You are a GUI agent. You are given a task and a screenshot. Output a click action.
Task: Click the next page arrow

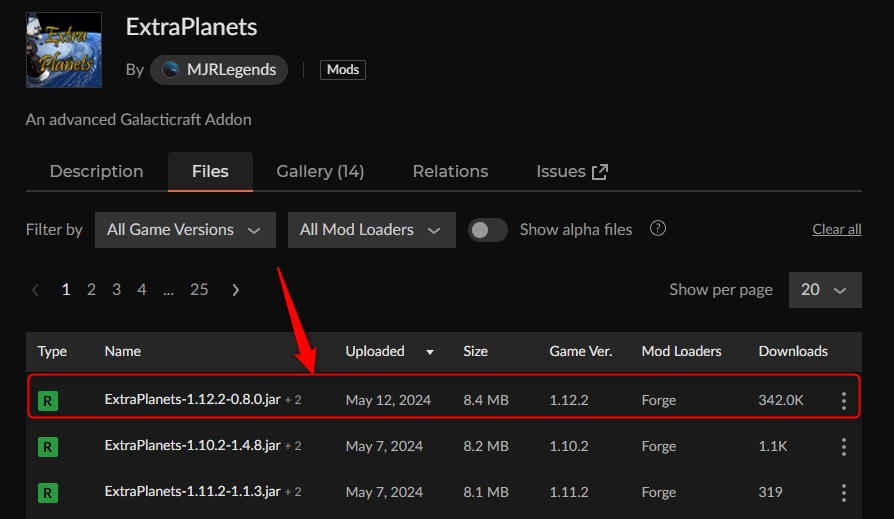pos(235,290)
